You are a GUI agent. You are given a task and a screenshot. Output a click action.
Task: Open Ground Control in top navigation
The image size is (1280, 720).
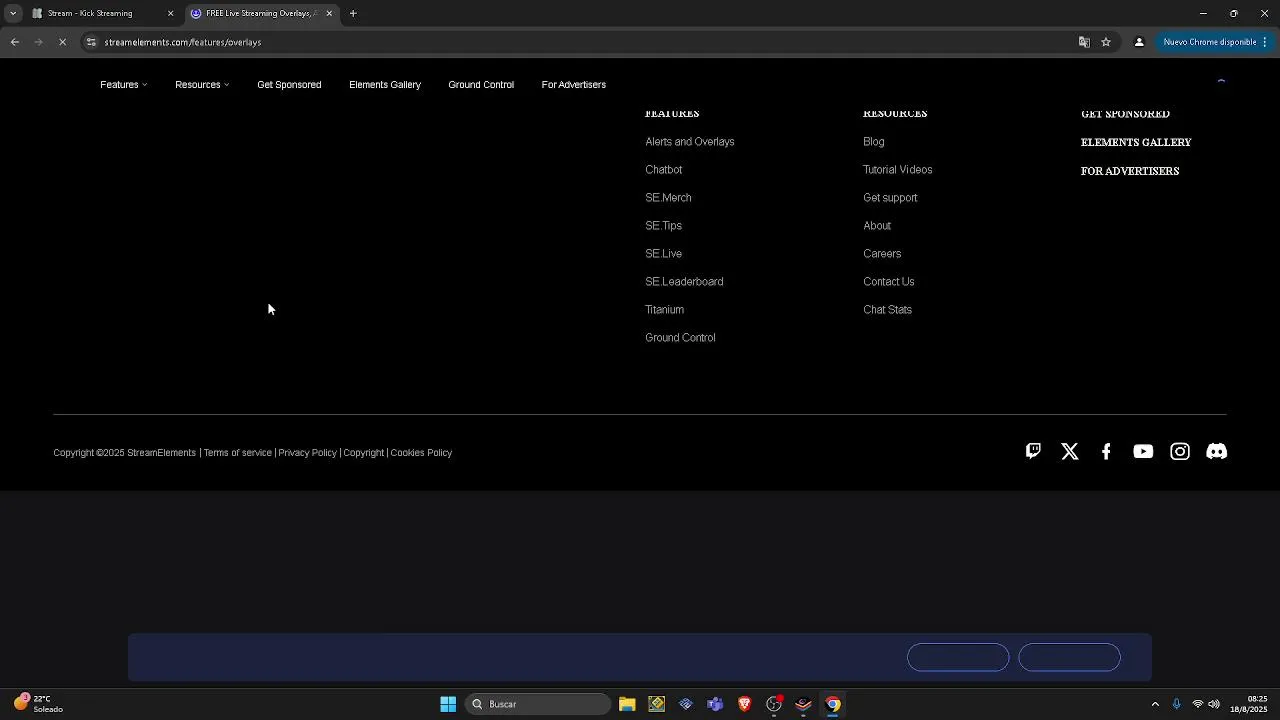point(481,85)
